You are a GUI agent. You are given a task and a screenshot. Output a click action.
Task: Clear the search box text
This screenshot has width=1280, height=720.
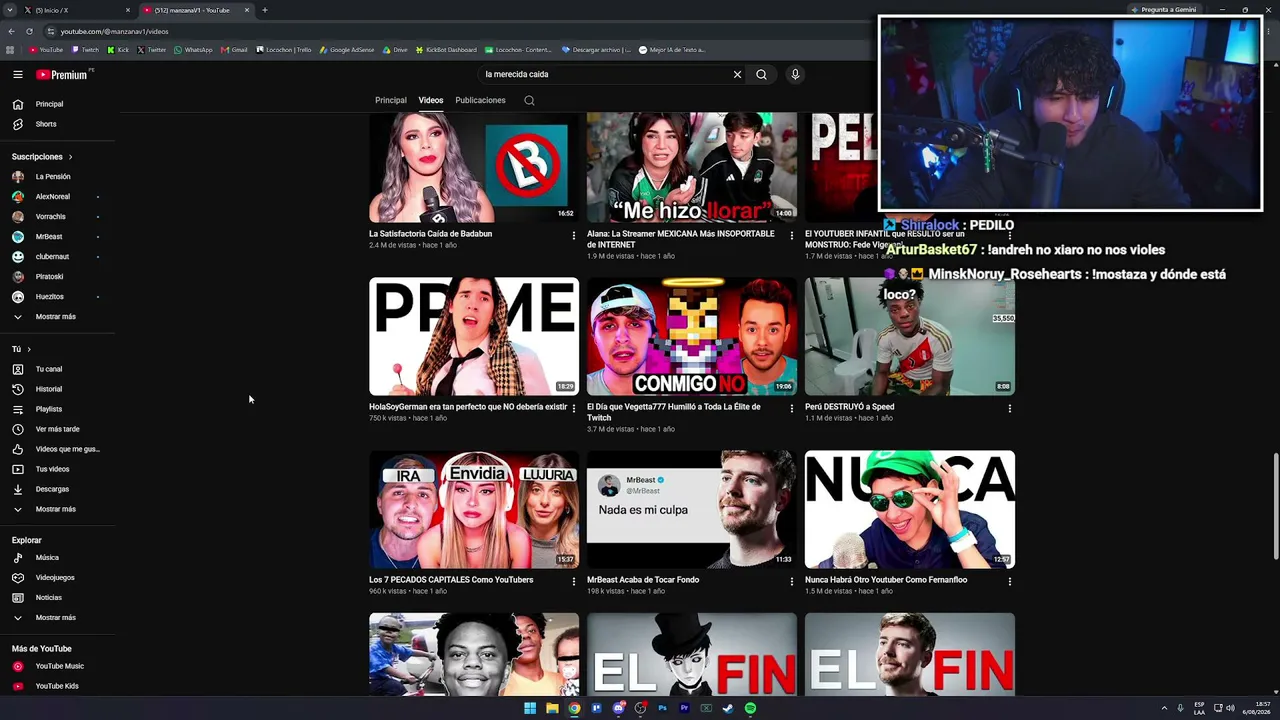click(738, 74)
